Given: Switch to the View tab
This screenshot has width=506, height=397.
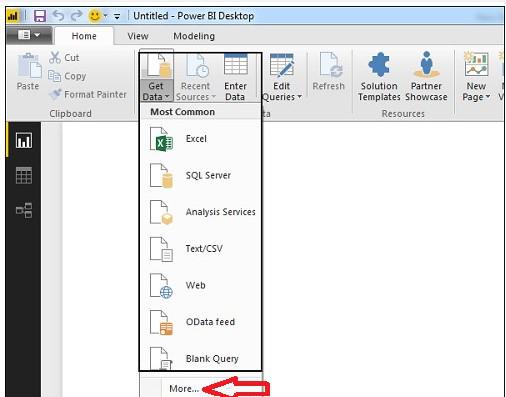Looking at the screenshot, I should point(138,36).
